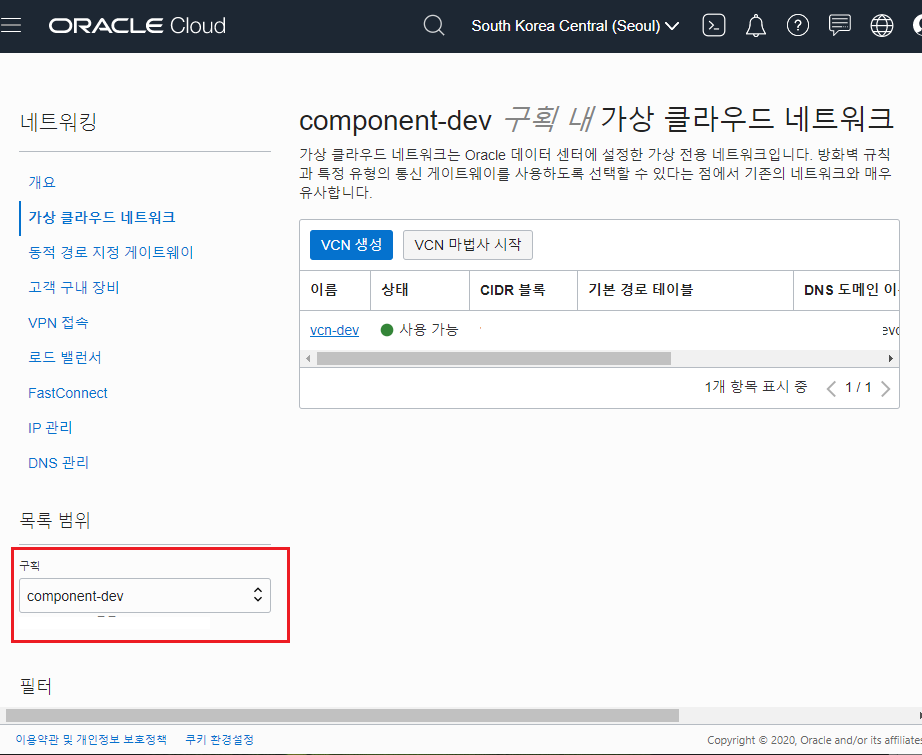
Task: Open 고객 구내 장비 menu item
Action: (74, 288)
